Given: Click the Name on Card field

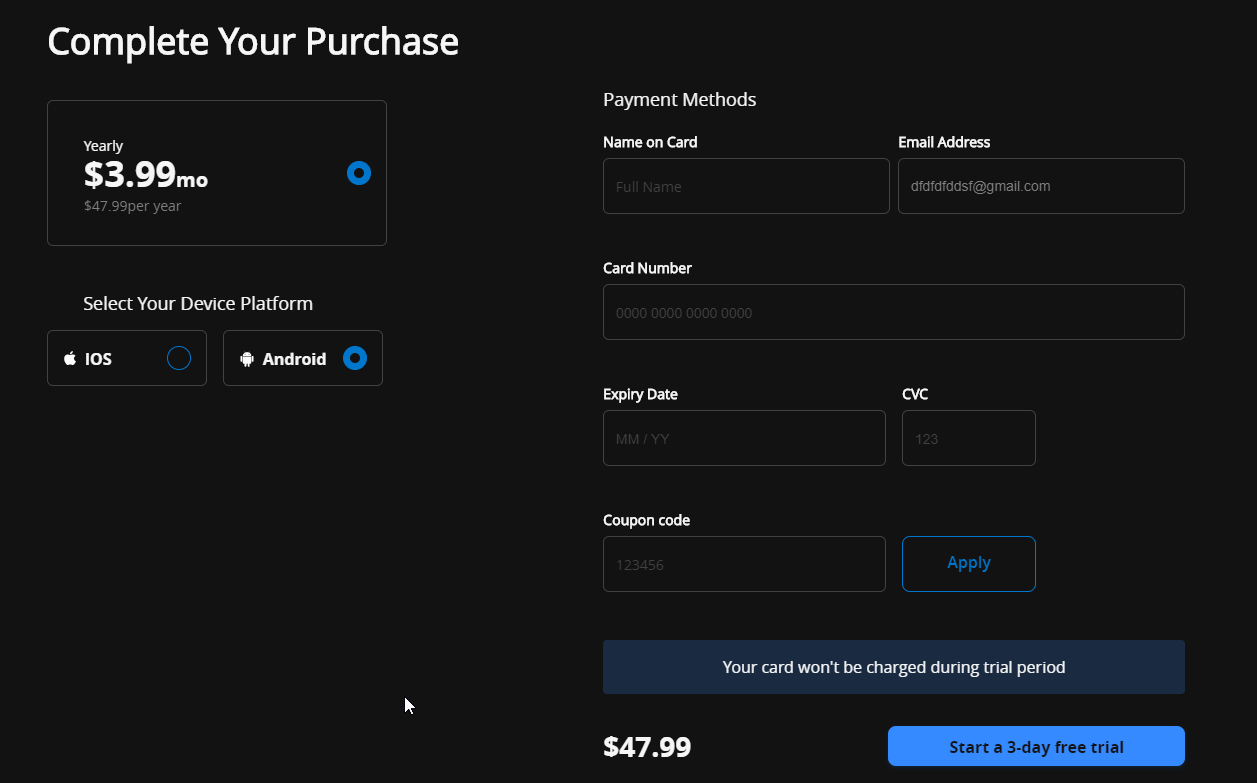Looking at the screenshot, I should [745, 186].
